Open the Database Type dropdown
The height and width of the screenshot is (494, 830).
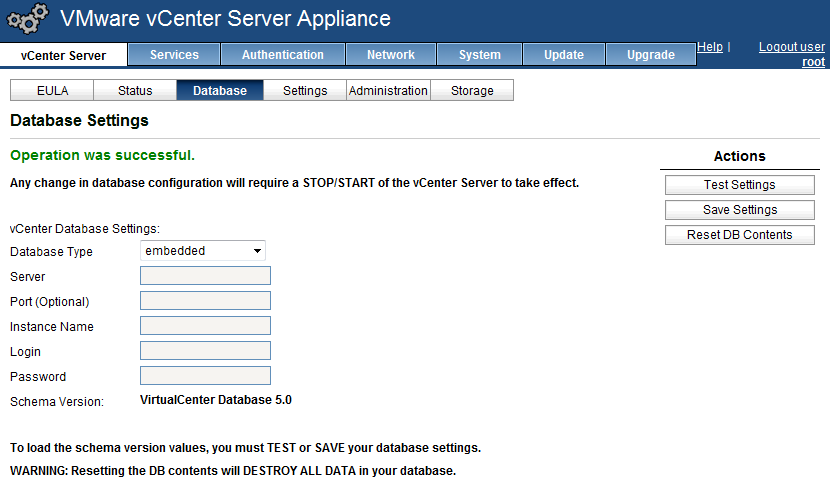pos(203,251)
